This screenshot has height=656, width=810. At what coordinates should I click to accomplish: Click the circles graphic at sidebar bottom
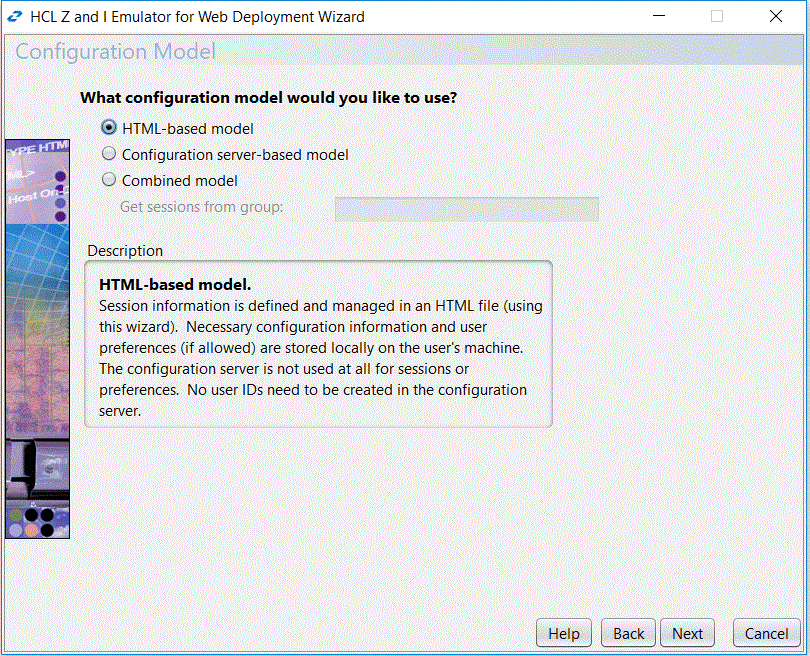coord(37,520)
